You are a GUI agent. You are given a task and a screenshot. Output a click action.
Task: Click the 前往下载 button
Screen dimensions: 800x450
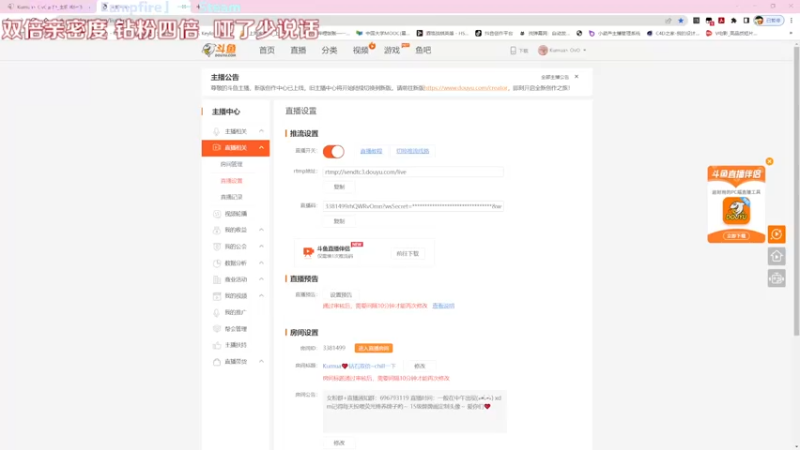point(408,254)
